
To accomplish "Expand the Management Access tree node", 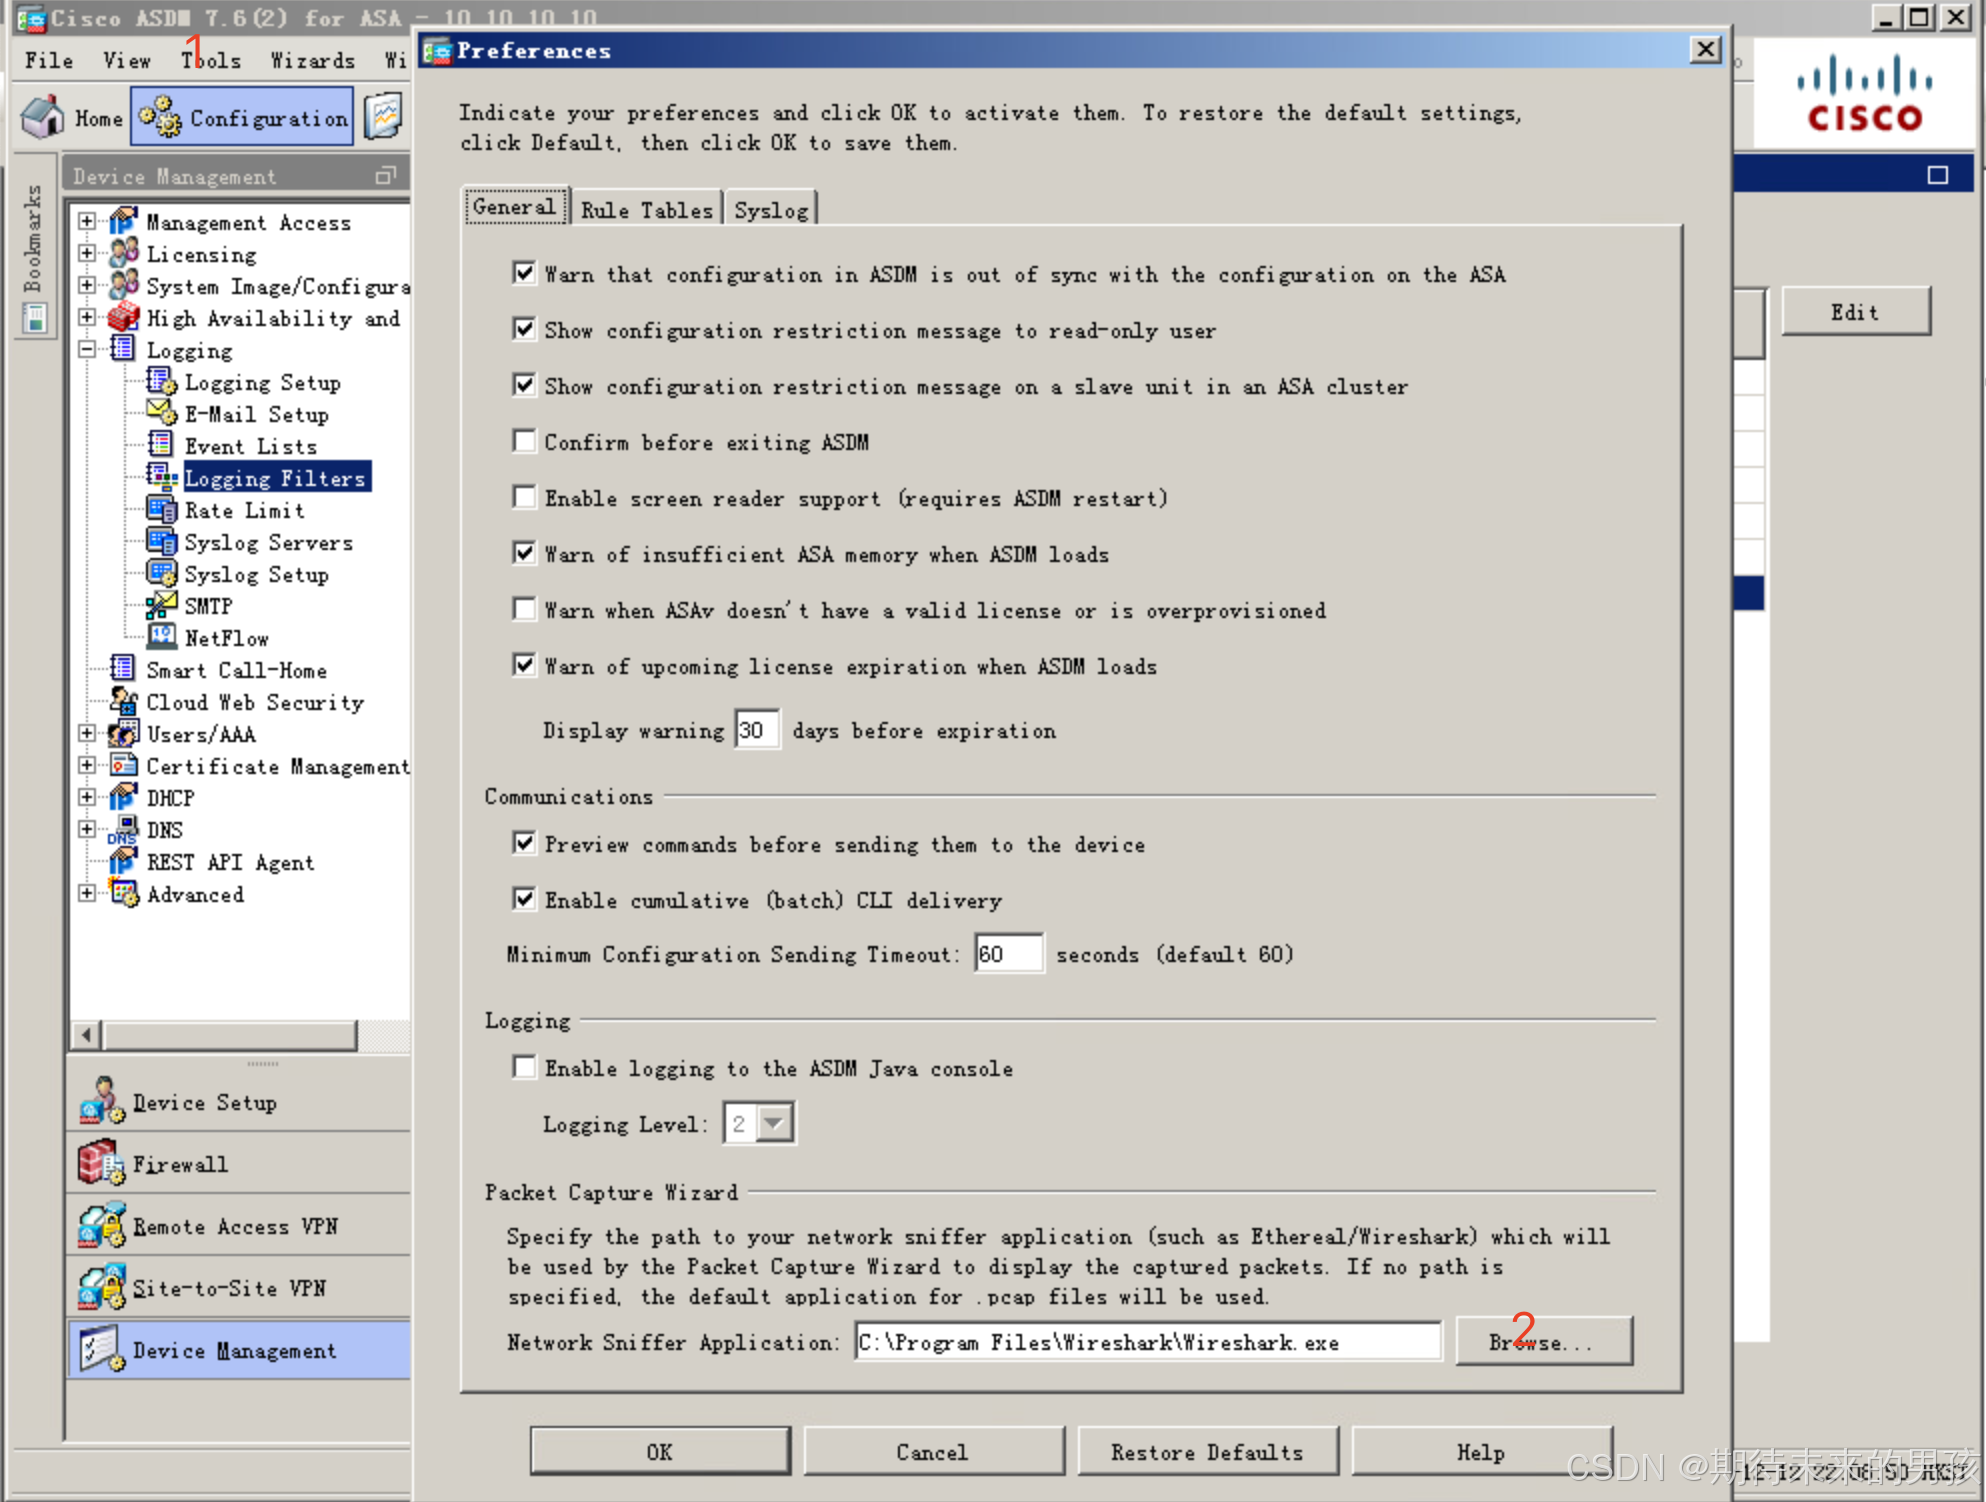I will (x=87, y=221).
